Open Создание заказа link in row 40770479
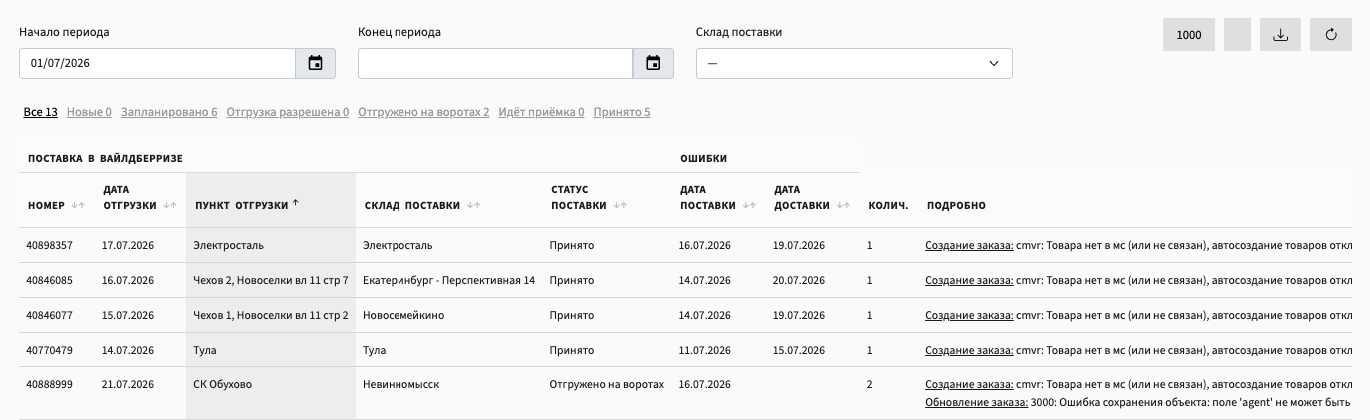The height and width of the screenshot is (420, 1370). pyautogui.click(x=969, y=350)
